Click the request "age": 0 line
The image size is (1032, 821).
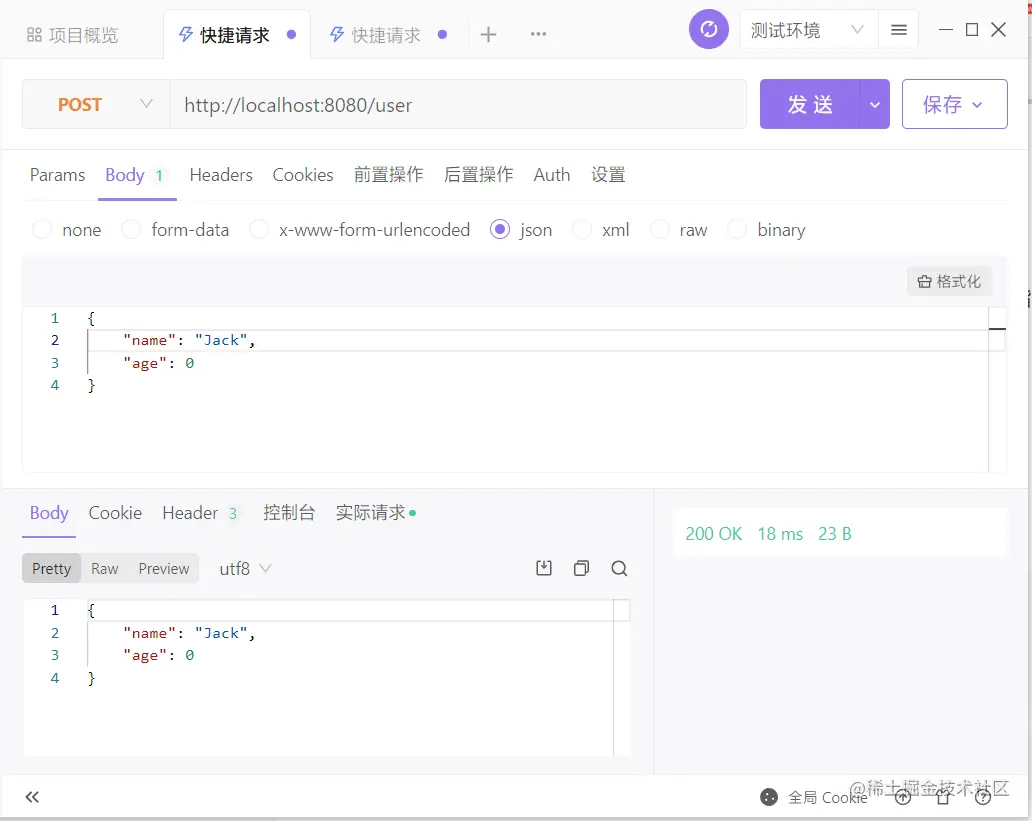(x=159, y=363)
